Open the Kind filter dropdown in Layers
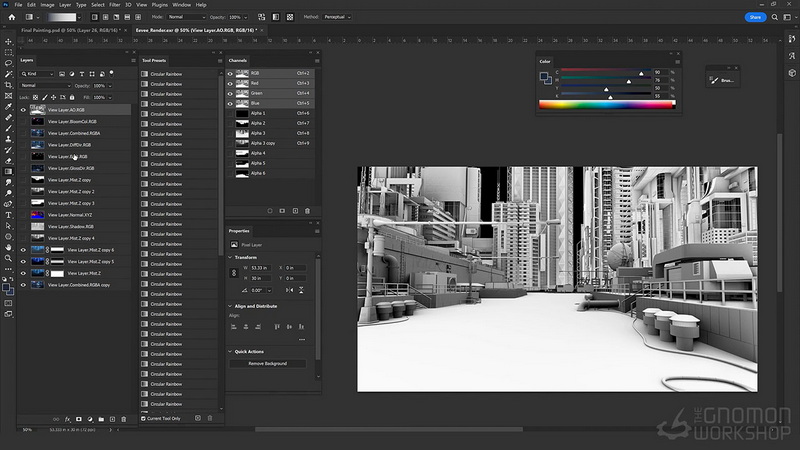The height and width of the screenshot is (450, 800). pyautogui.click(x=37, y=74)
